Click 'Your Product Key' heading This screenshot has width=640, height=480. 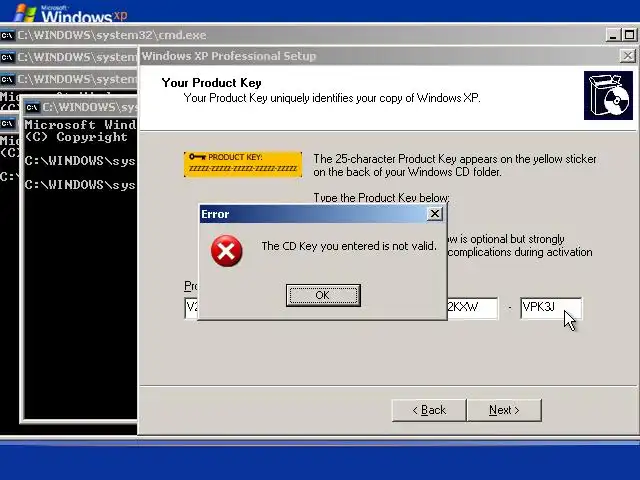(x=211, y=83)
